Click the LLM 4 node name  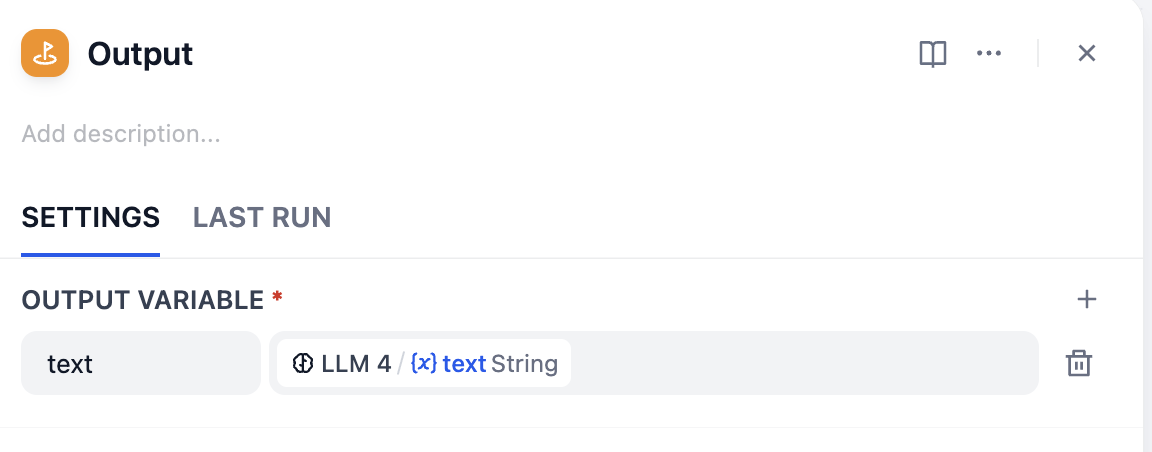tap(356, 363)
